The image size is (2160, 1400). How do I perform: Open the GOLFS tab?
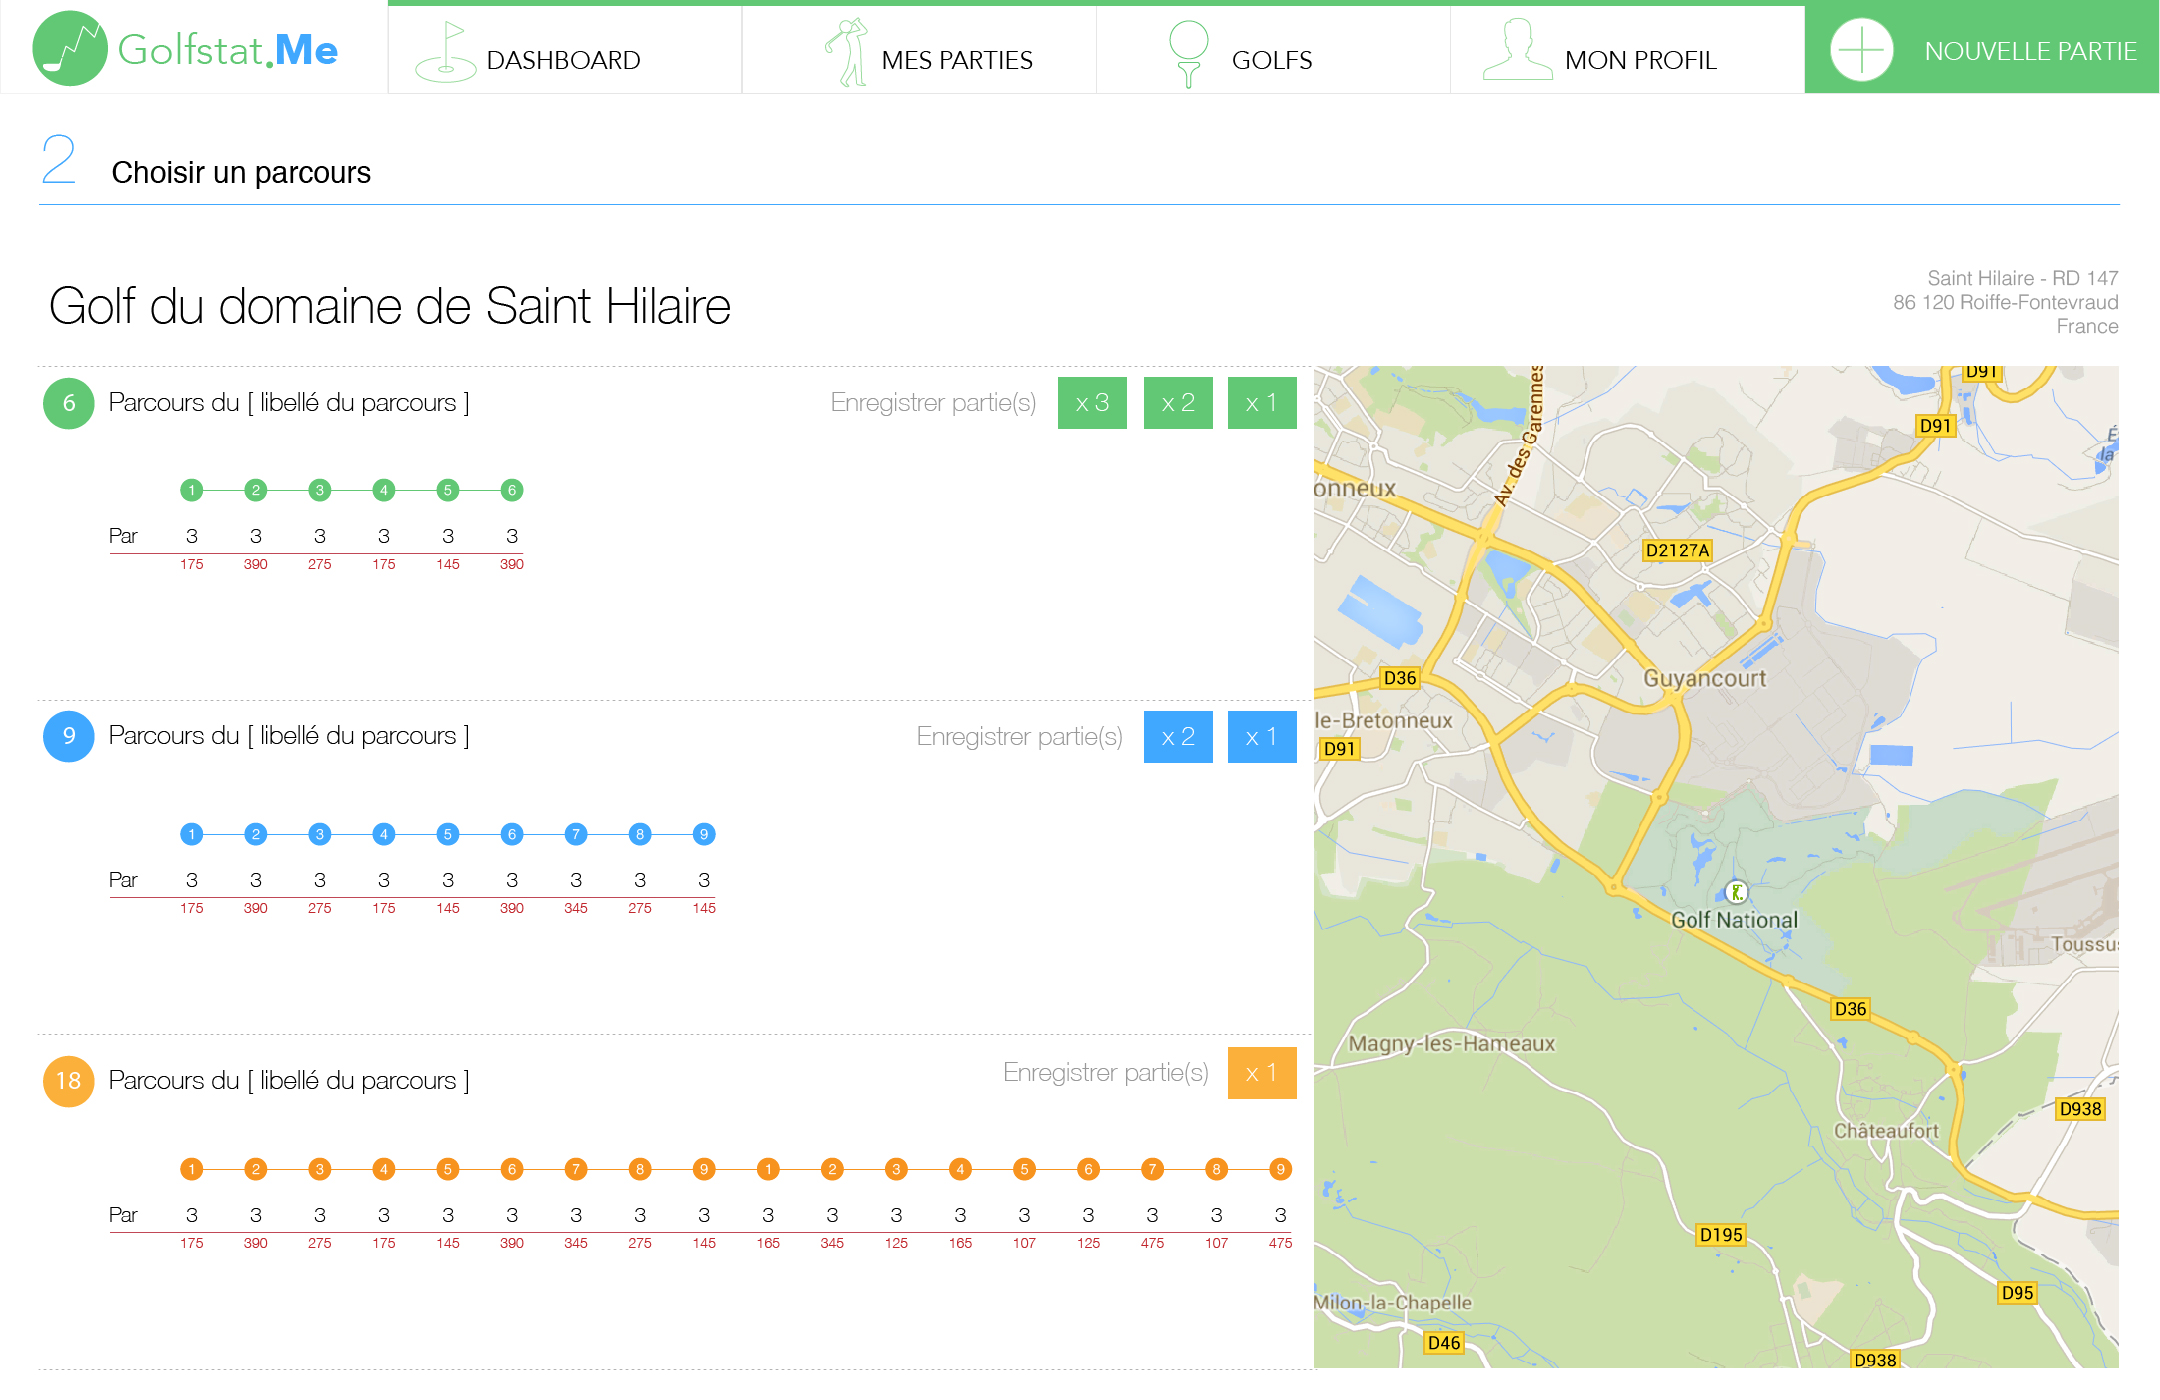point(1273,50)
